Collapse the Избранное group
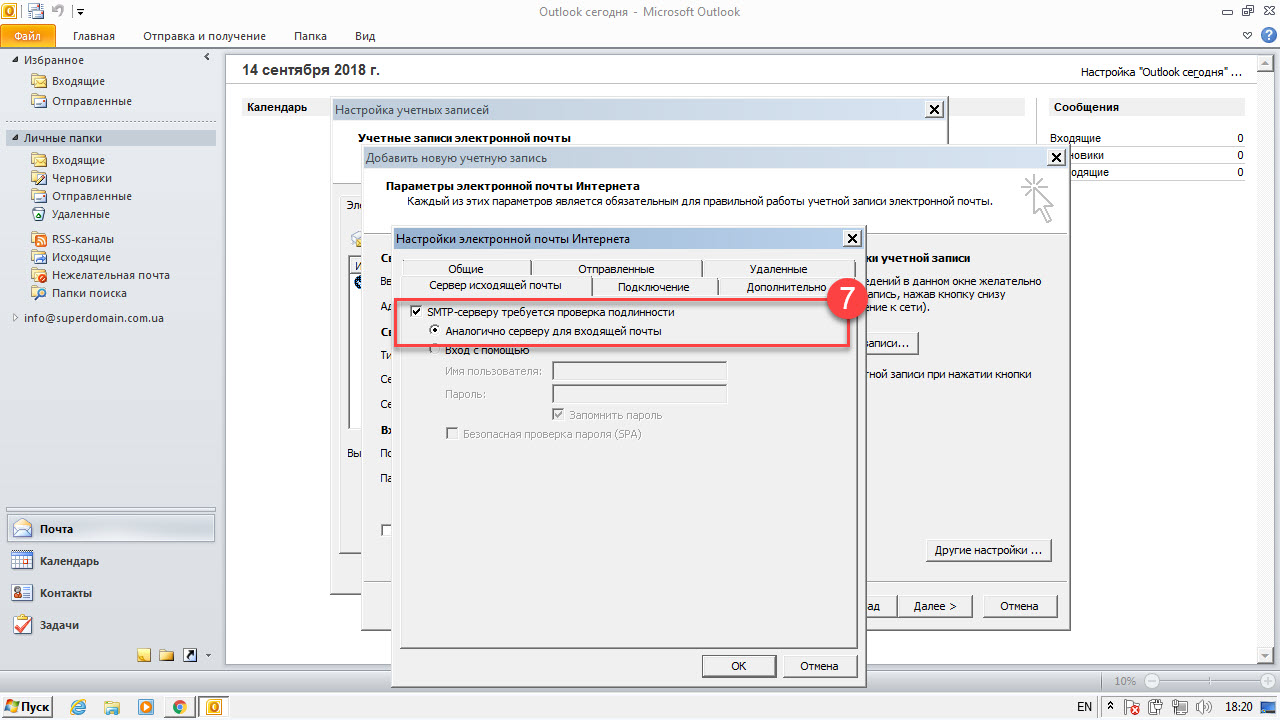1280x720 pixels. click(14, 61)
